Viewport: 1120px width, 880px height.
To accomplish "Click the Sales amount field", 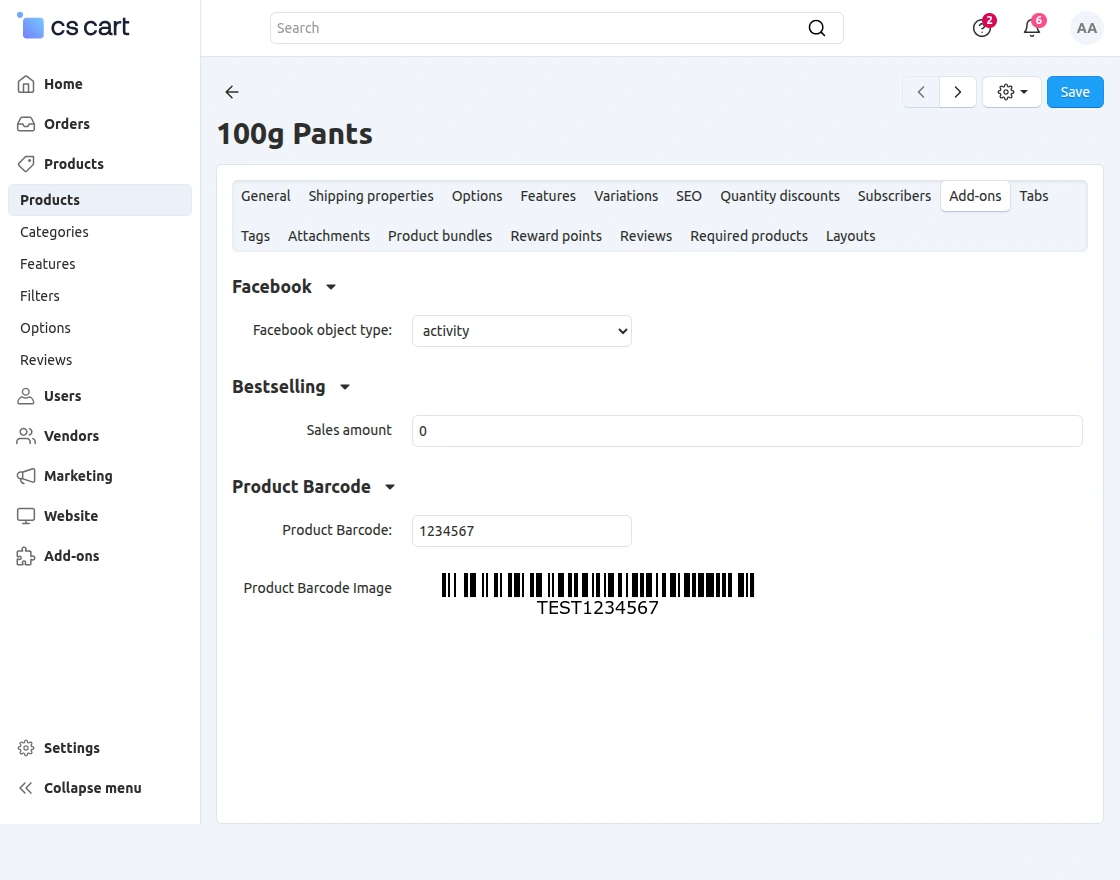I will pos(747,431).
